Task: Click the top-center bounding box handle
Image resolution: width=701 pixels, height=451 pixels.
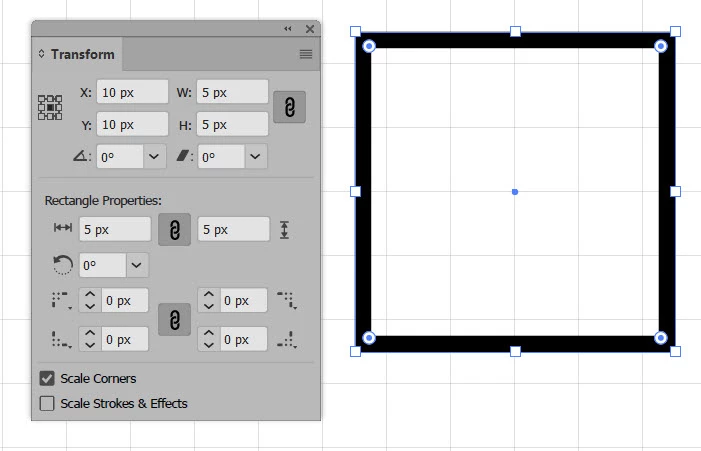Action: tap(515, 31)
